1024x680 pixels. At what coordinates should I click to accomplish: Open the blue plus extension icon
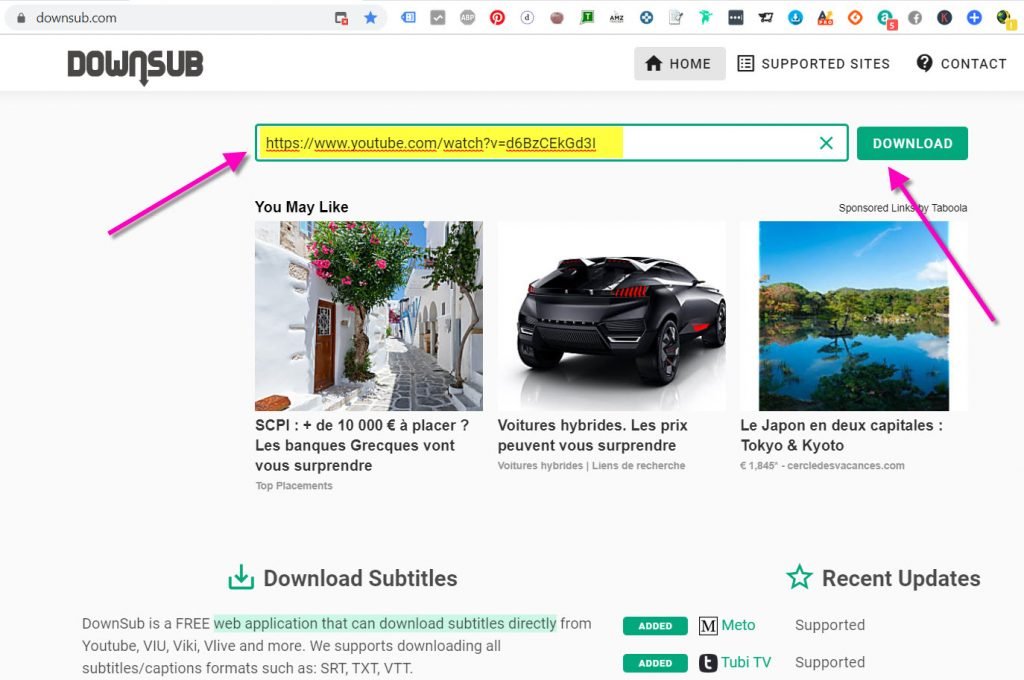click(x=974, y=18)
